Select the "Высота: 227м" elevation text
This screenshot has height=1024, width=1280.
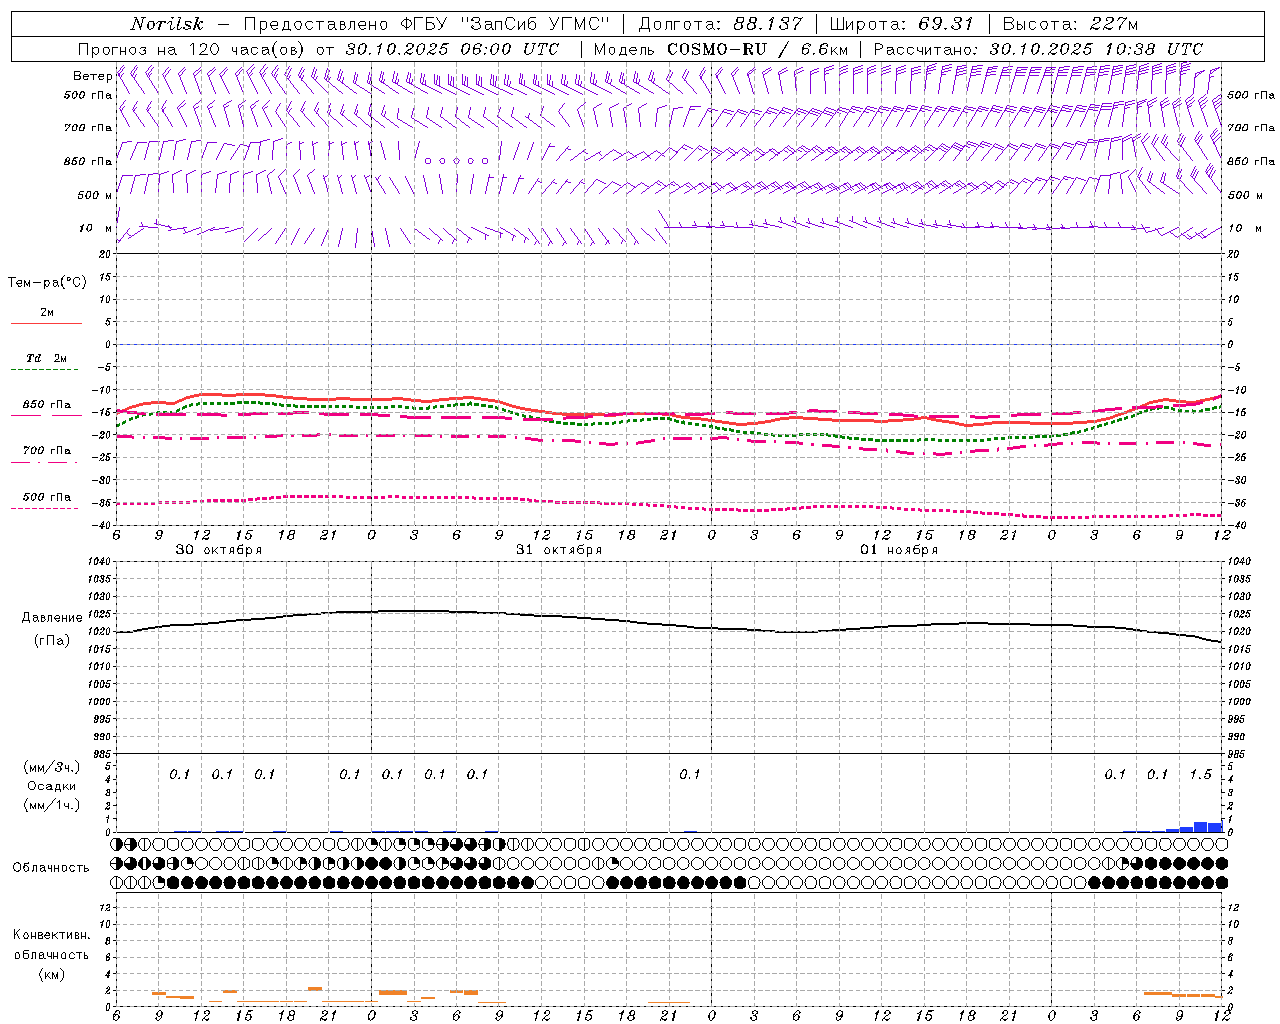(1070, 24)
